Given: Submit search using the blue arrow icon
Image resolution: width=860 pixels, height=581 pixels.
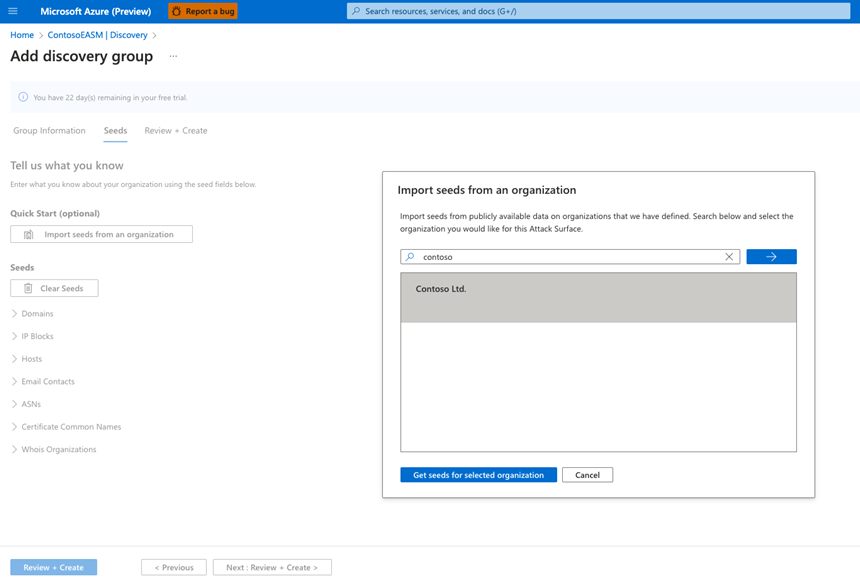Looking at the screenshot, I should [x=771, y=256].
